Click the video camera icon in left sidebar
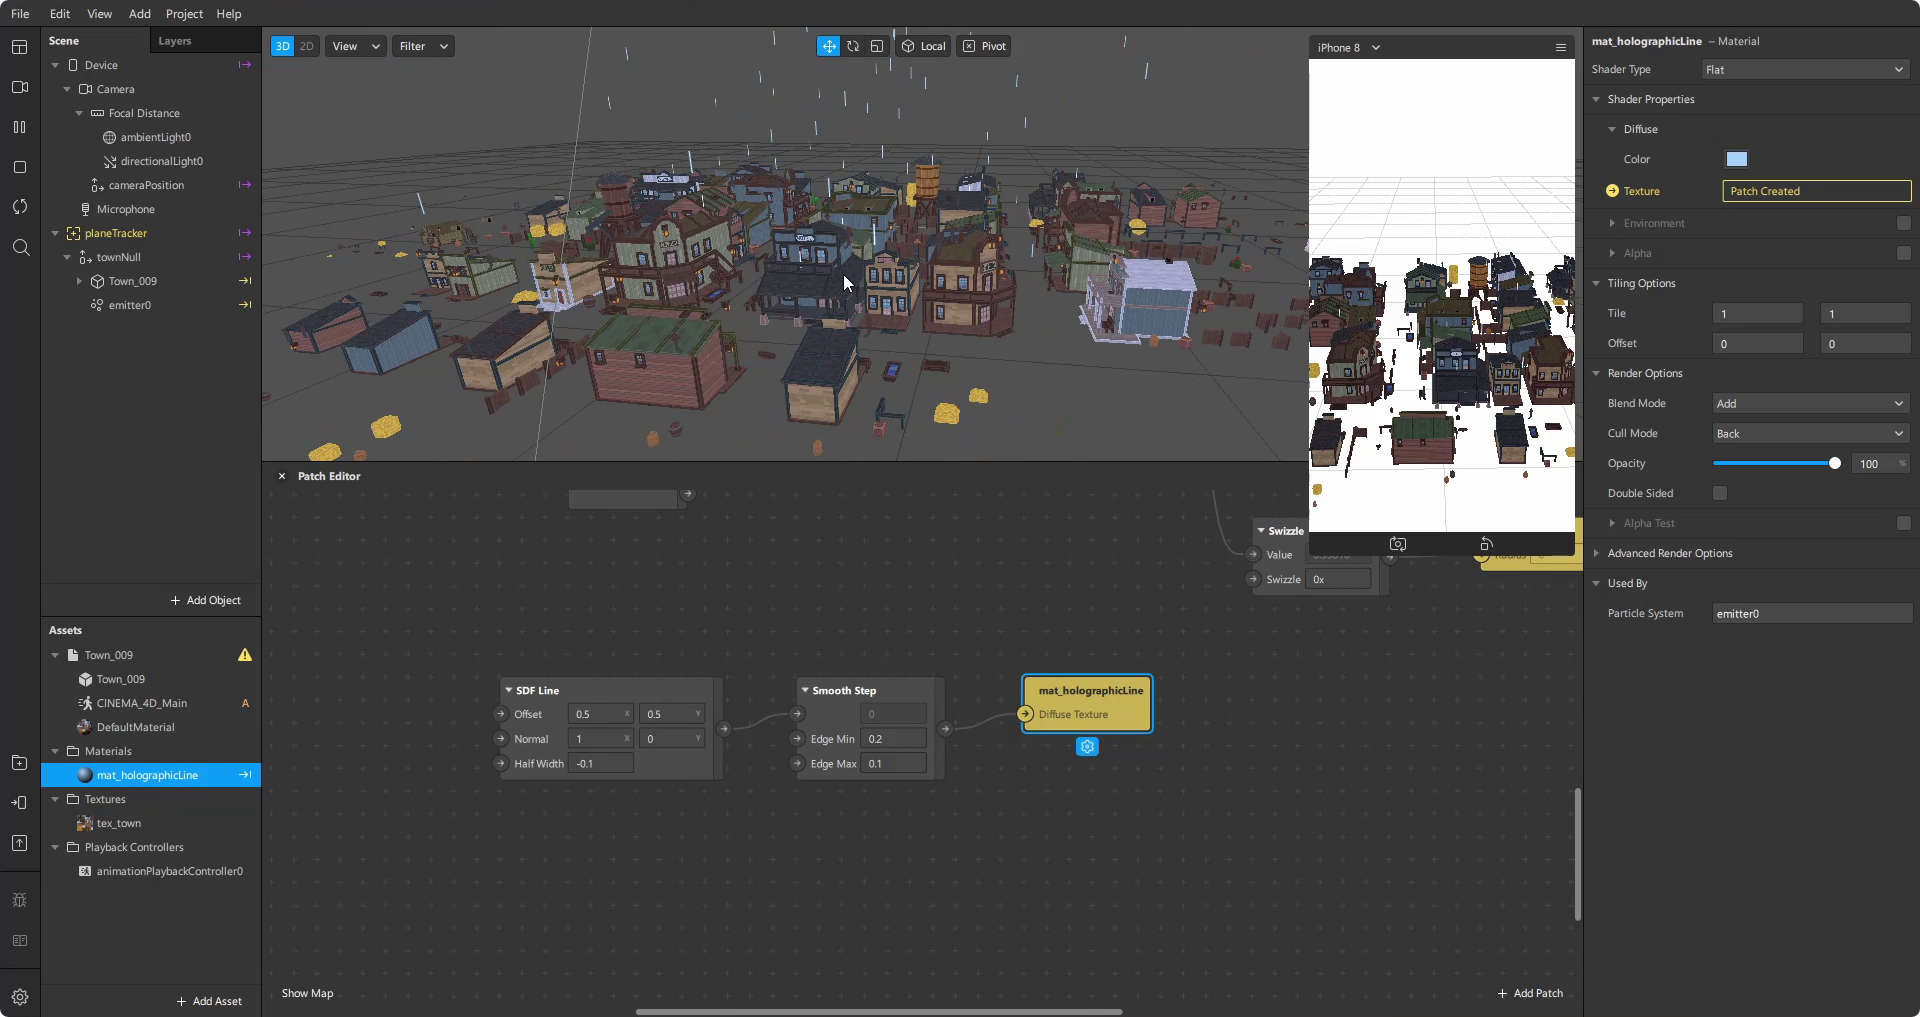The height and width of the screenshot is (1017, 1920). (x=19, y=87)
